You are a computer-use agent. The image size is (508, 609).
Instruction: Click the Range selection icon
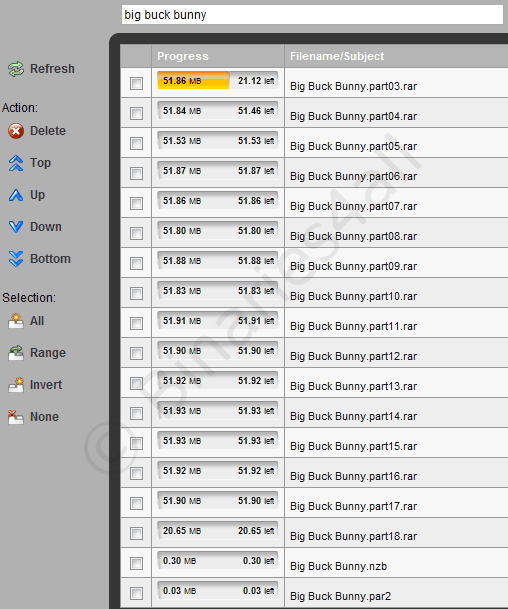(16, 353)
